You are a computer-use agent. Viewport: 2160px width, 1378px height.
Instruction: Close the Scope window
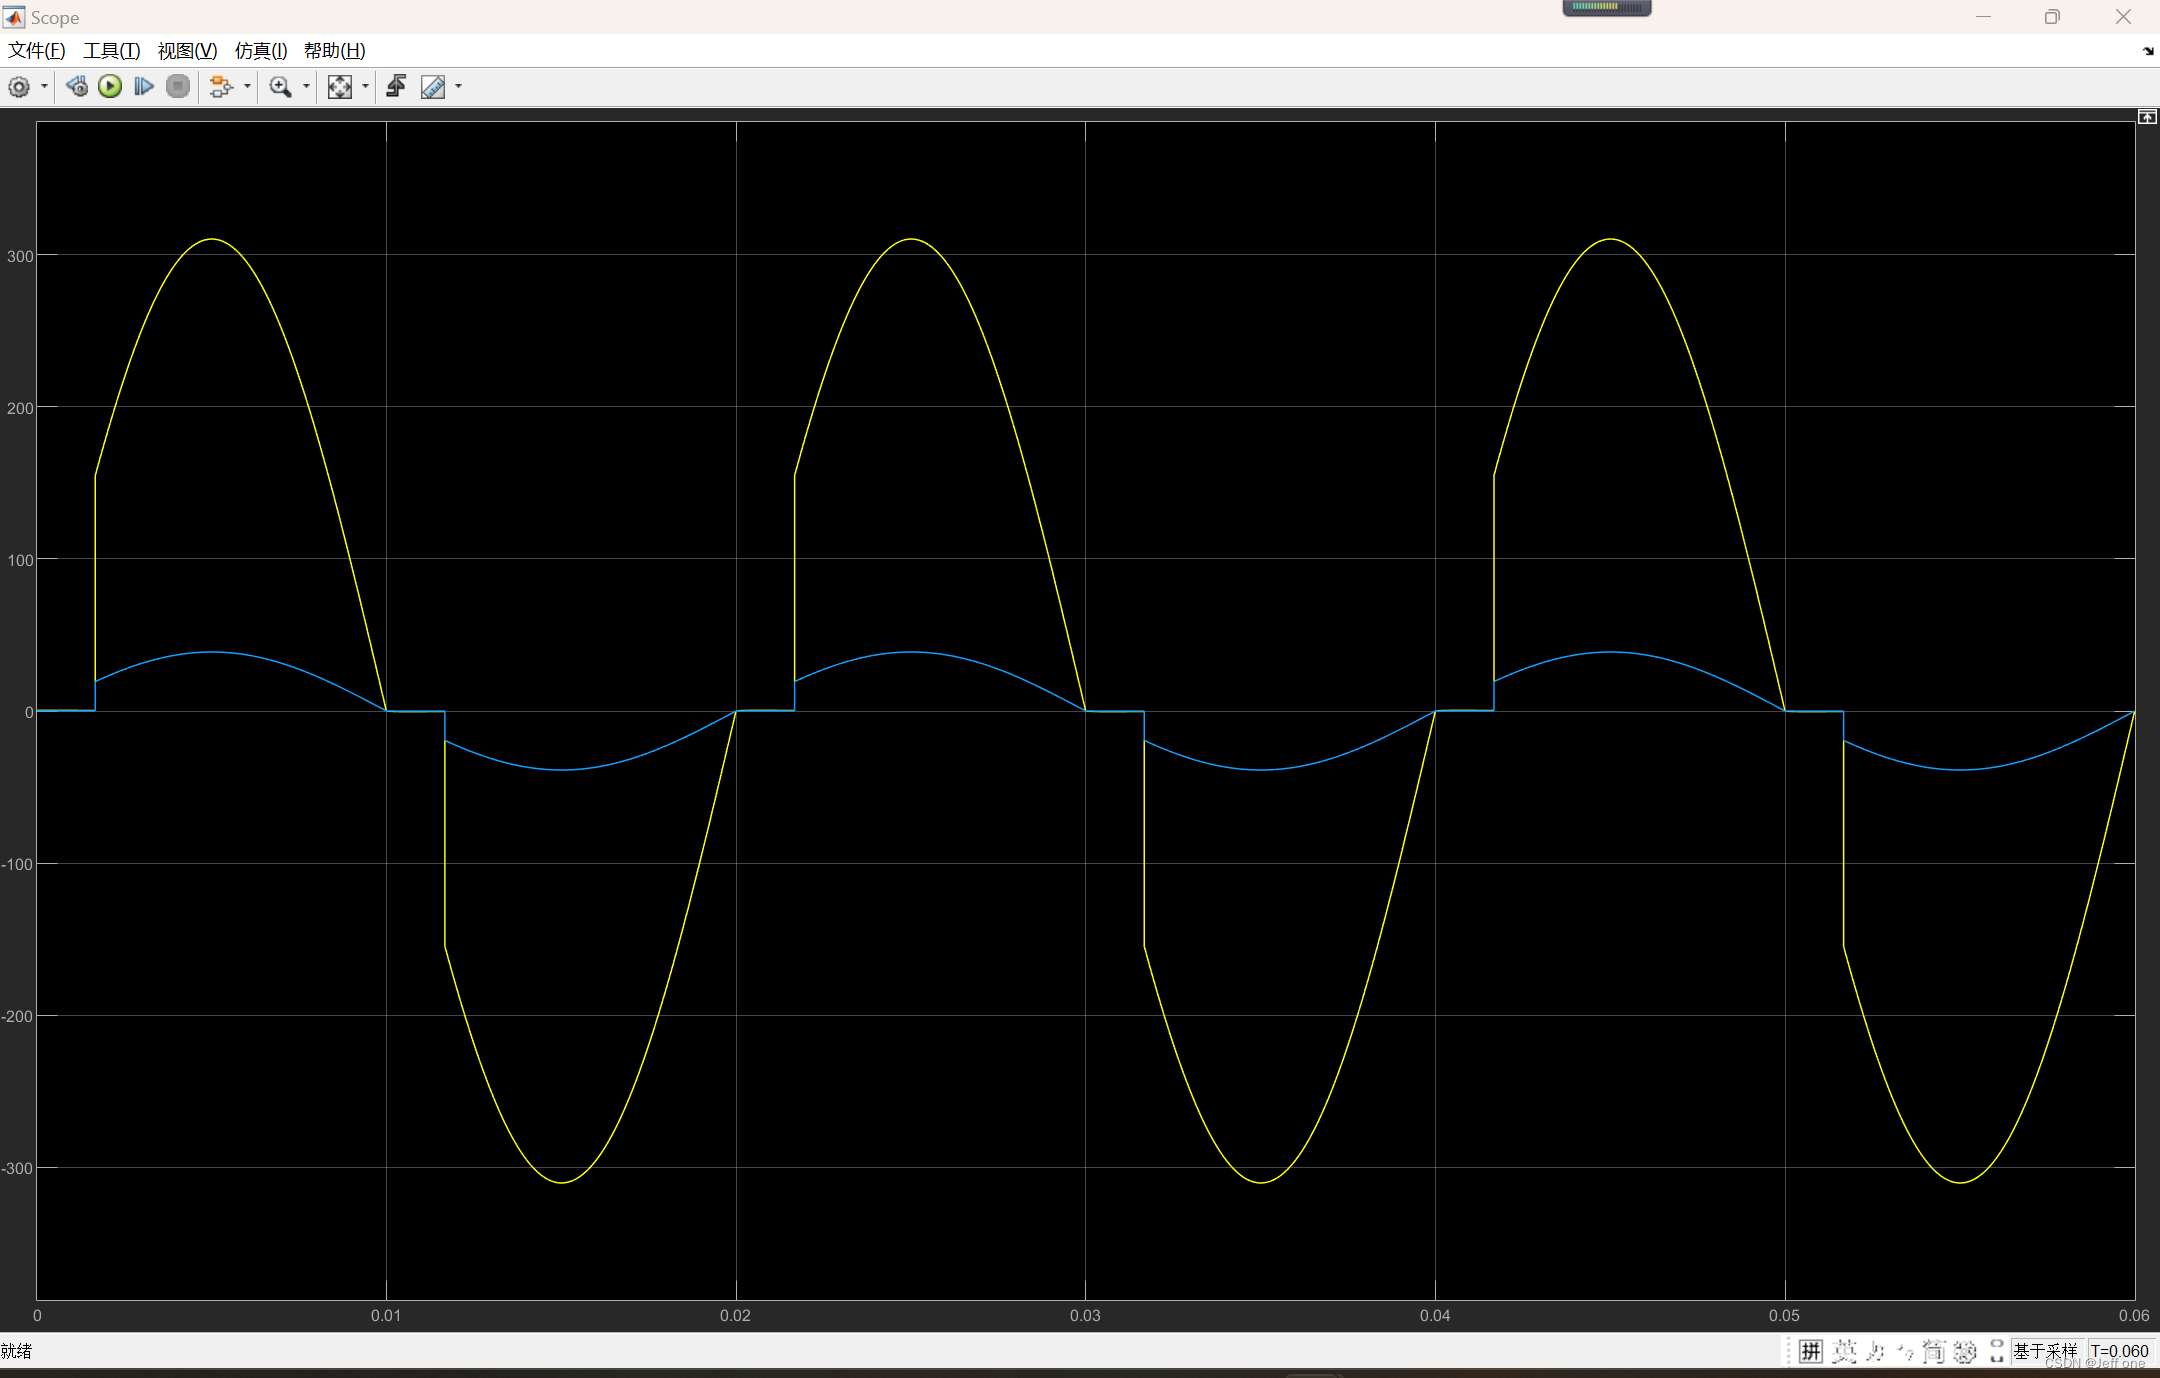(x=2123, y=17)
